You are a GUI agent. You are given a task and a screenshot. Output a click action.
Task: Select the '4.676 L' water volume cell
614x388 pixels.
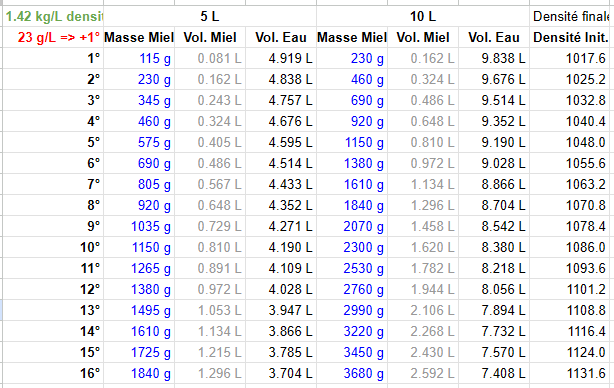tap(281, 121)
